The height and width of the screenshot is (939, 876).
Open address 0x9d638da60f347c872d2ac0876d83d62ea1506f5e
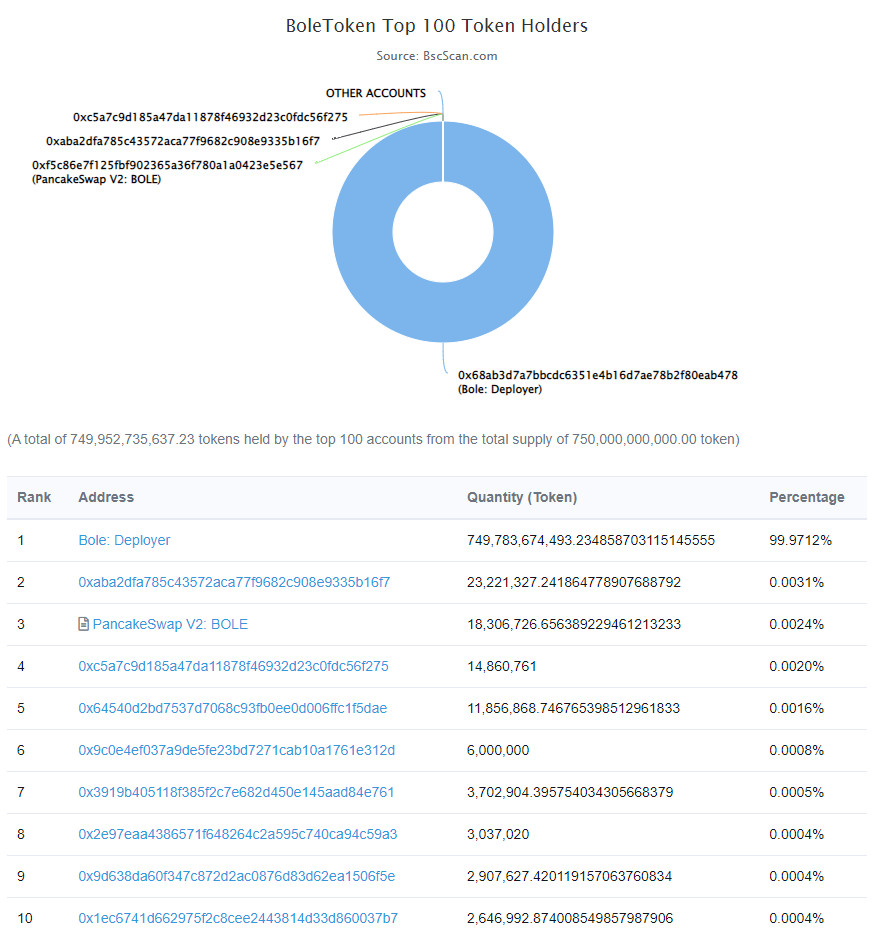(x=237, y=876)
